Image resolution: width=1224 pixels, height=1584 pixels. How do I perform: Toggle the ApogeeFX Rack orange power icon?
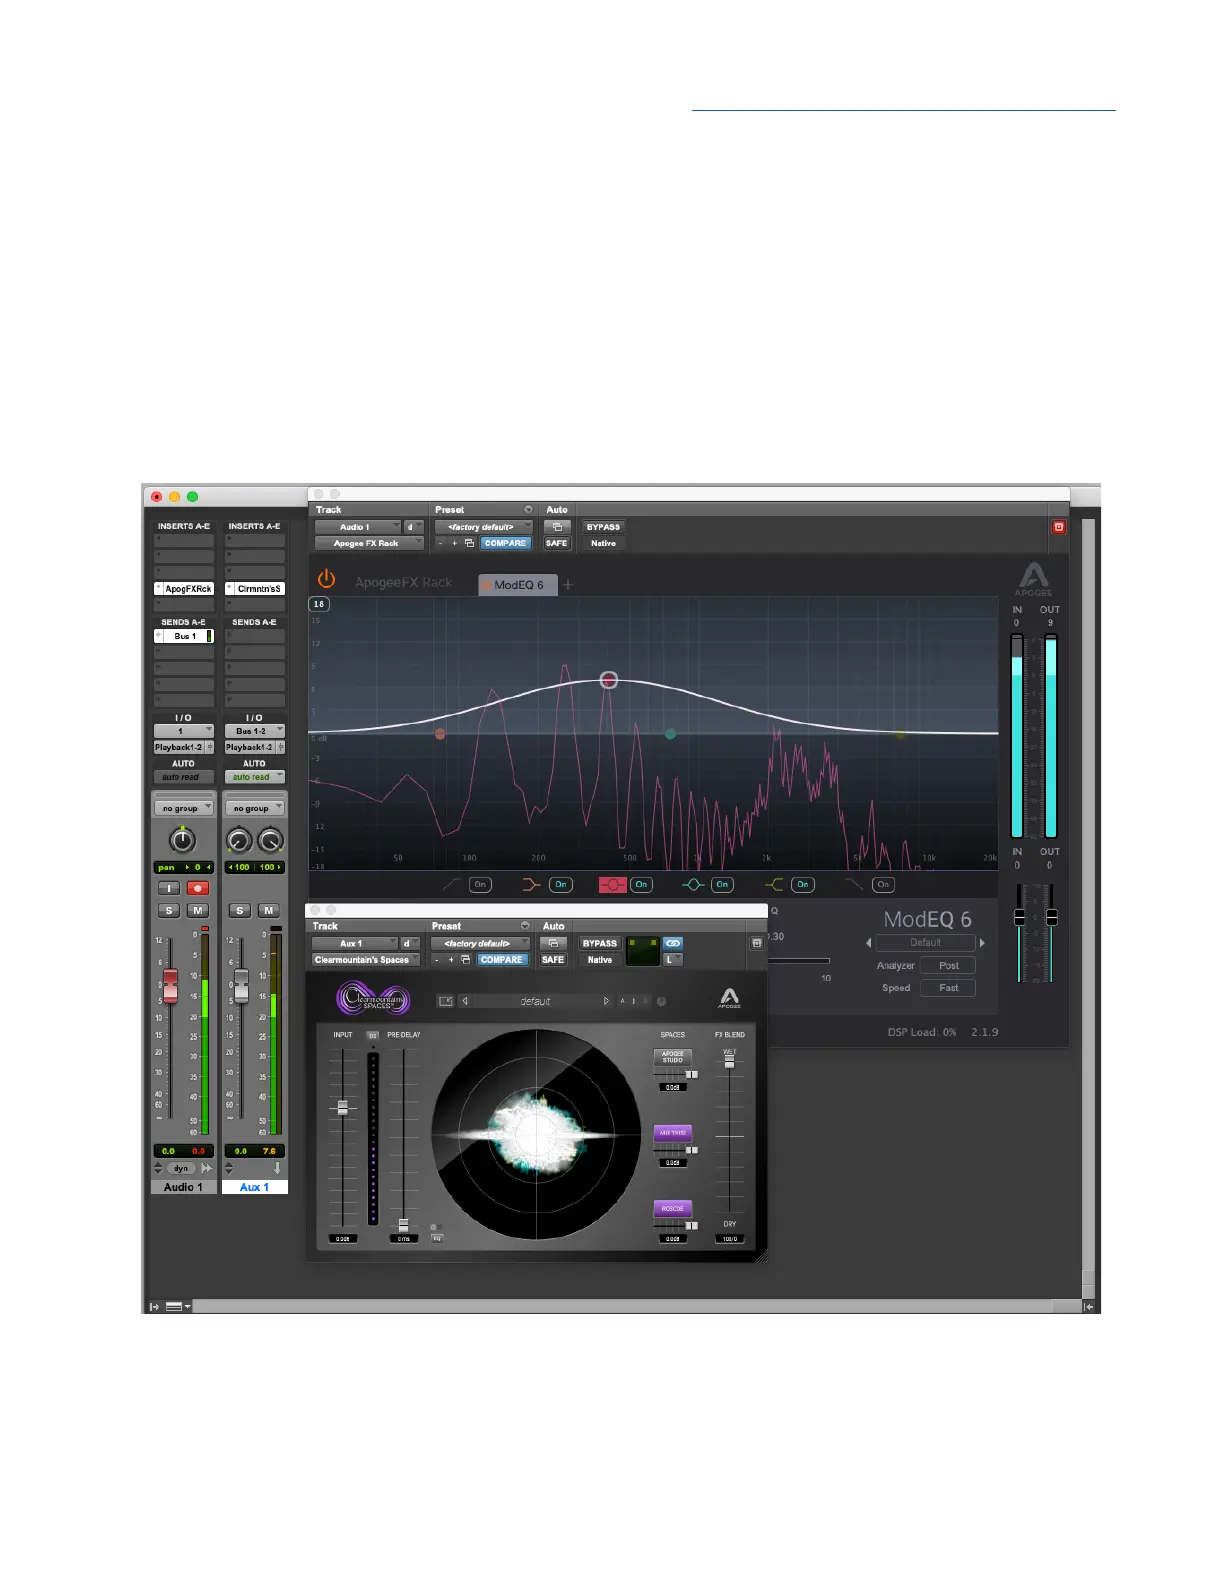click(x=326, y=579)
